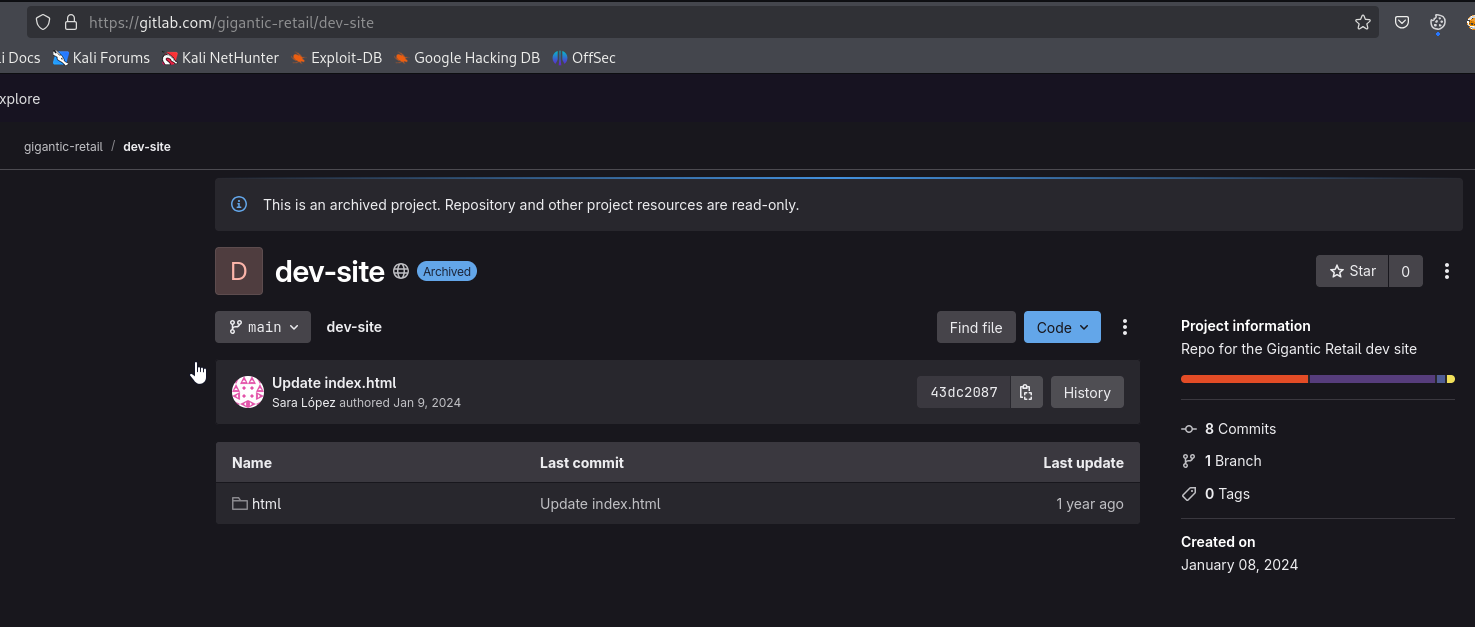This screenshot has width=1475, height=627.
Task: Click the info icon in archived notice
Action: tap(239, 204)
